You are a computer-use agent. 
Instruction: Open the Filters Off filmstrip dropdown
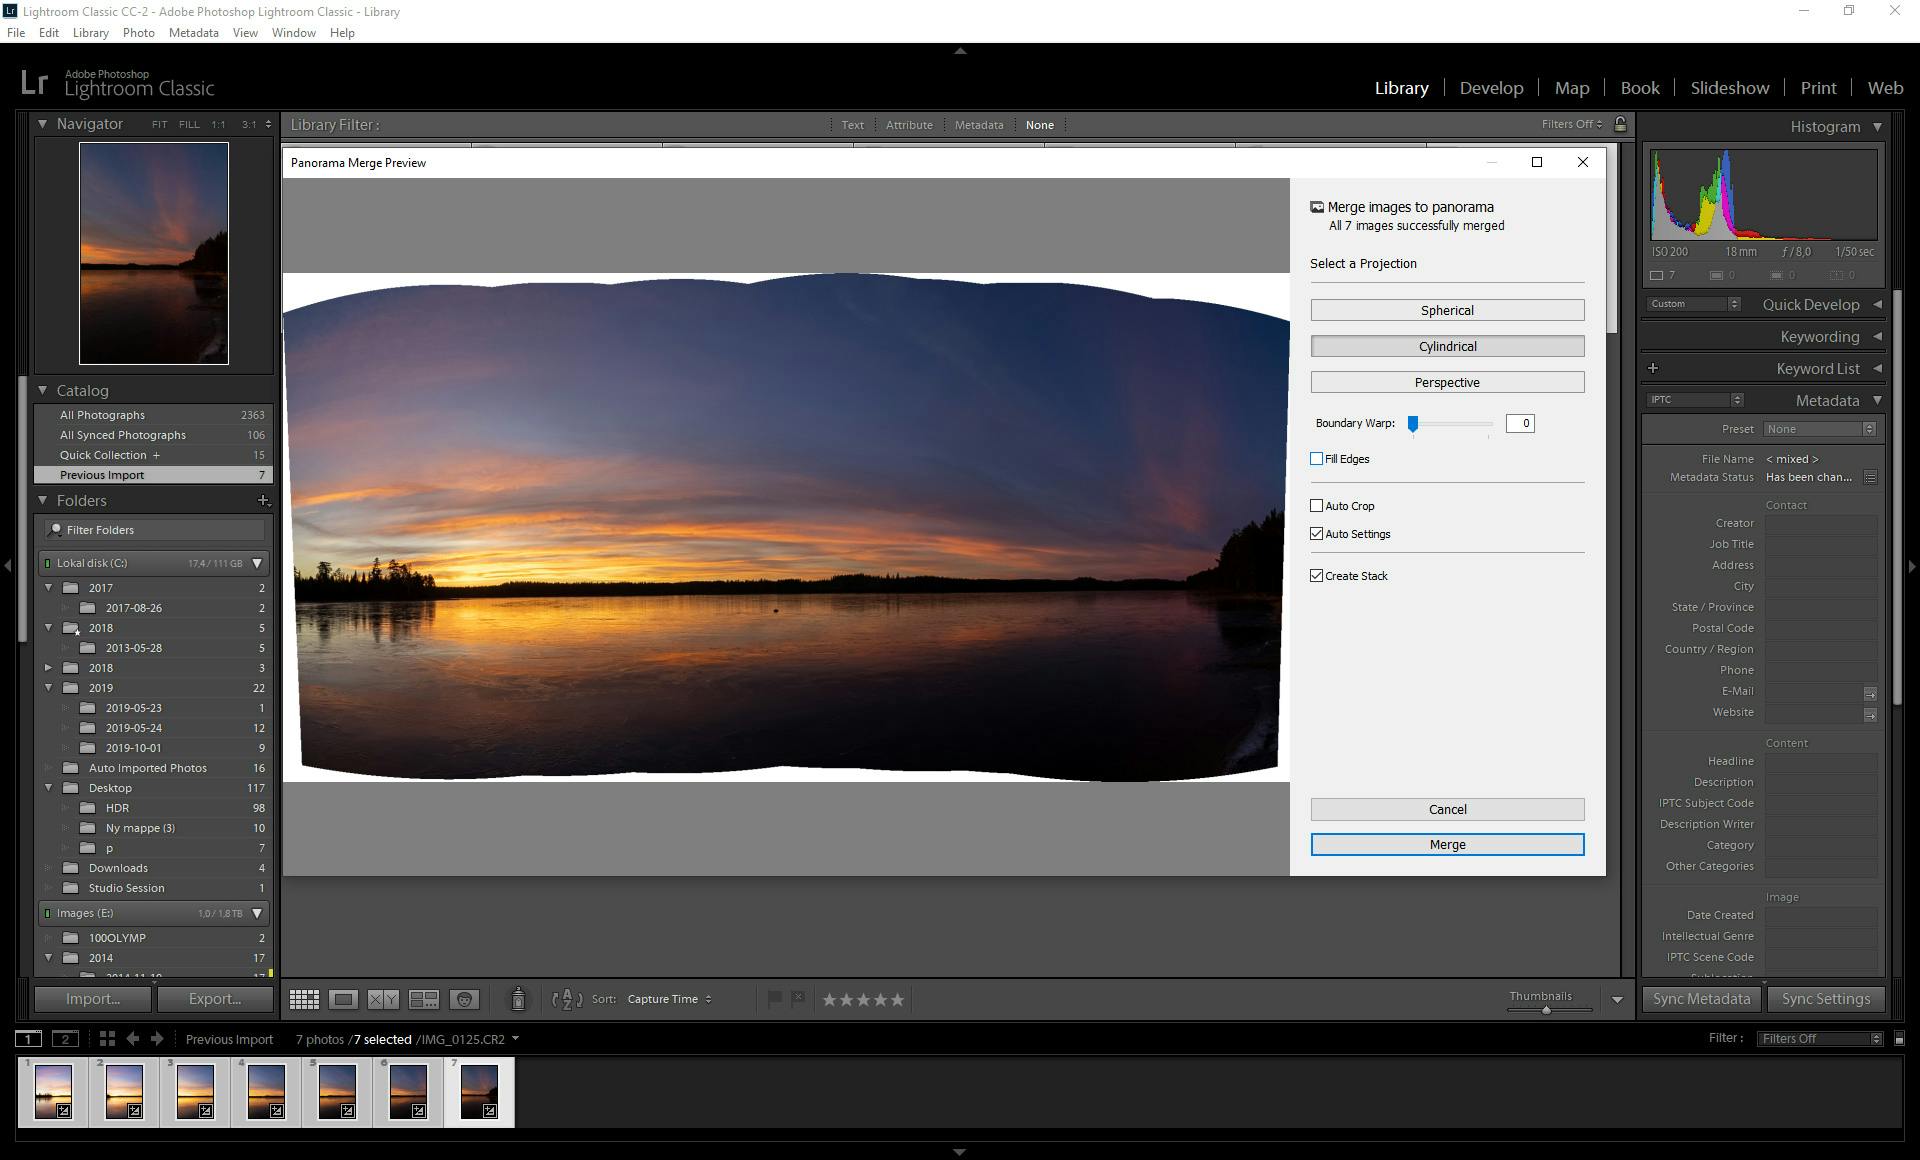click(1819, 1039)
